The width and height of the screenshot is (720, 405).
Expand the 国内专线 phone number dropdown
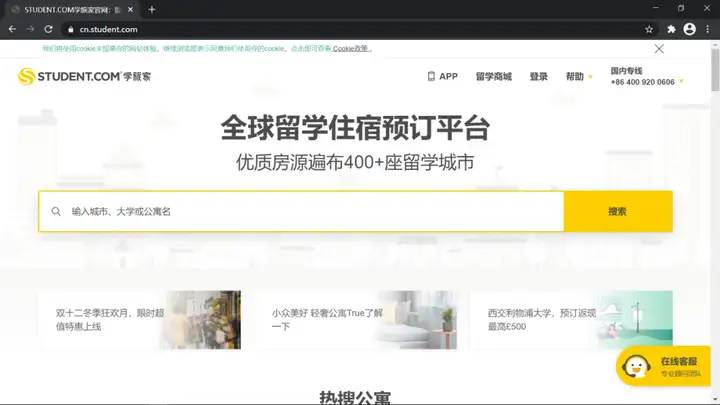(x=647, y=76)
